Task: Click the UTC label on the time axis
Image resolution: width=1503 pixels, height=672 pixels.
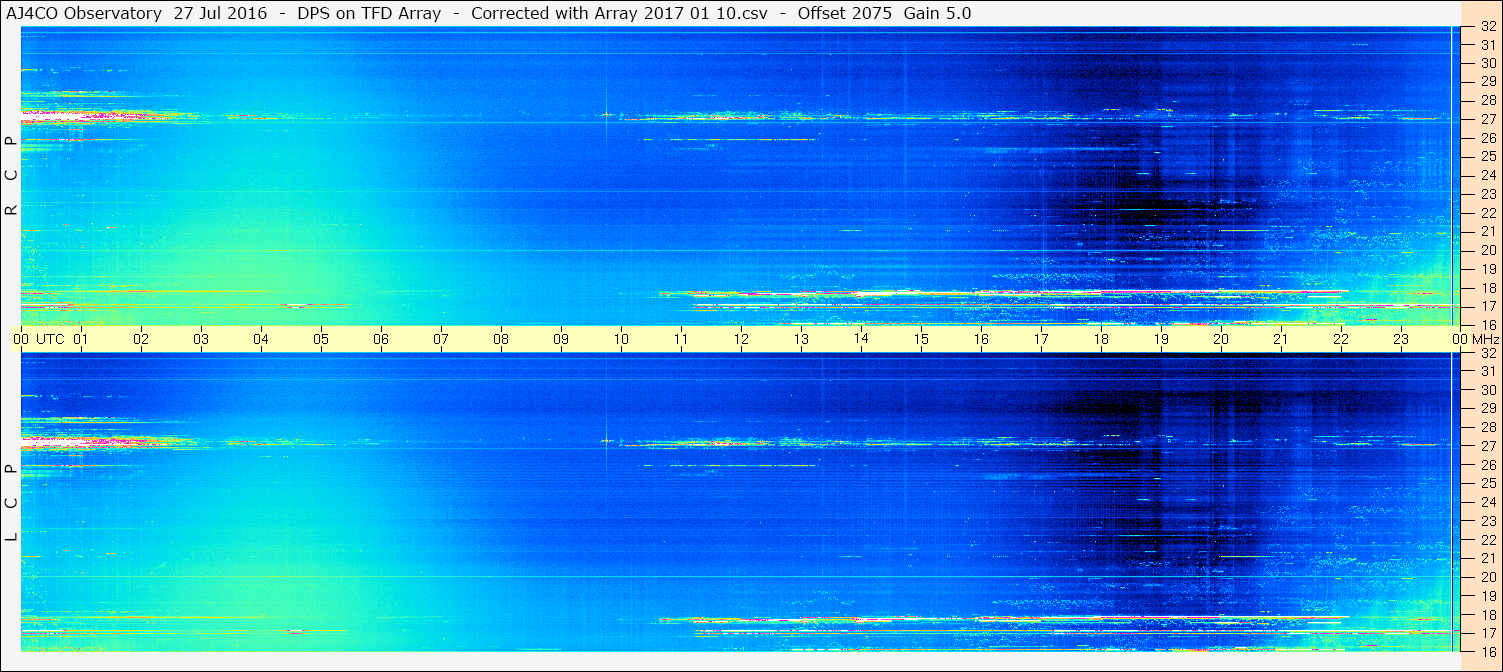Action: click(50, 340)
